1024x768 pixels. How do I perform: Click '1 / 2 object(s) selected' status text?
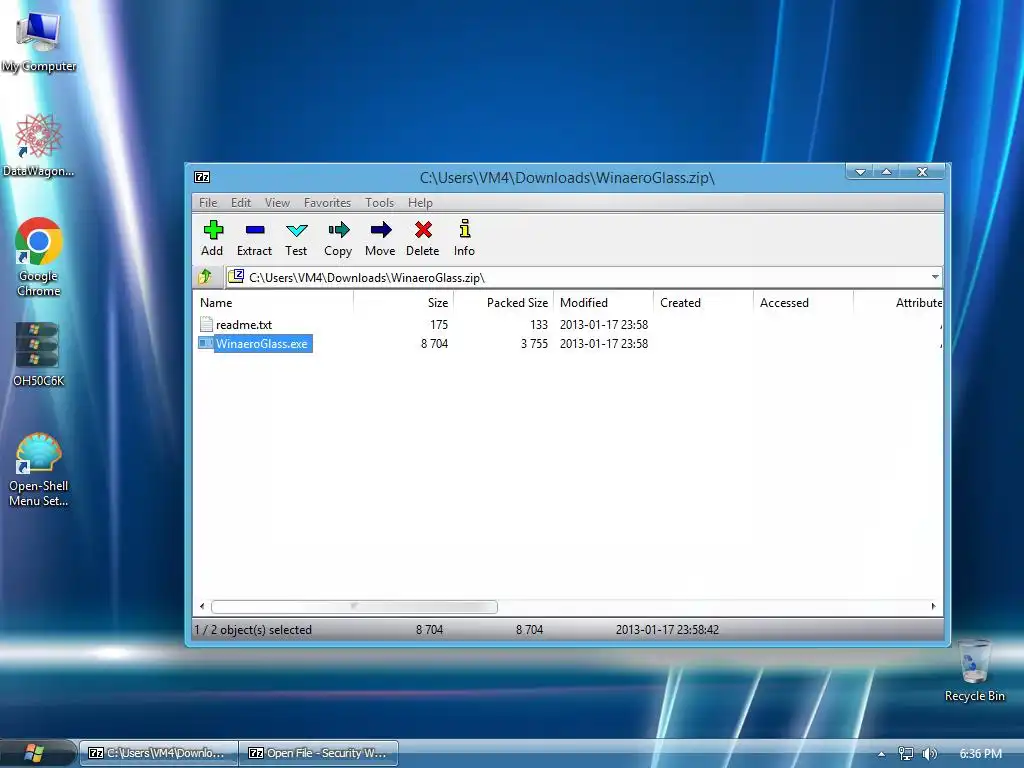click(x=253, y=630)
